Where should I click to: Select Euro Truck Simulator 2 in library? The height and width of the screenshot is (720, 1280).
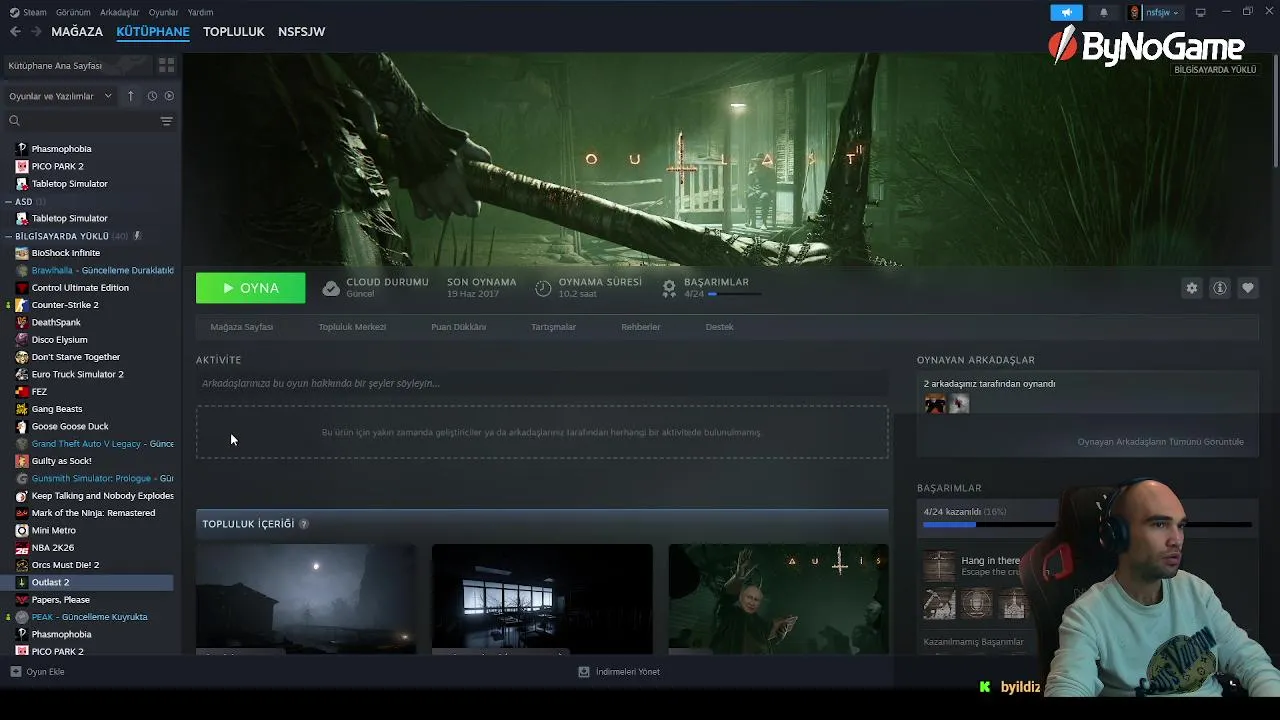pyautogui.click(x=77, y=374)
